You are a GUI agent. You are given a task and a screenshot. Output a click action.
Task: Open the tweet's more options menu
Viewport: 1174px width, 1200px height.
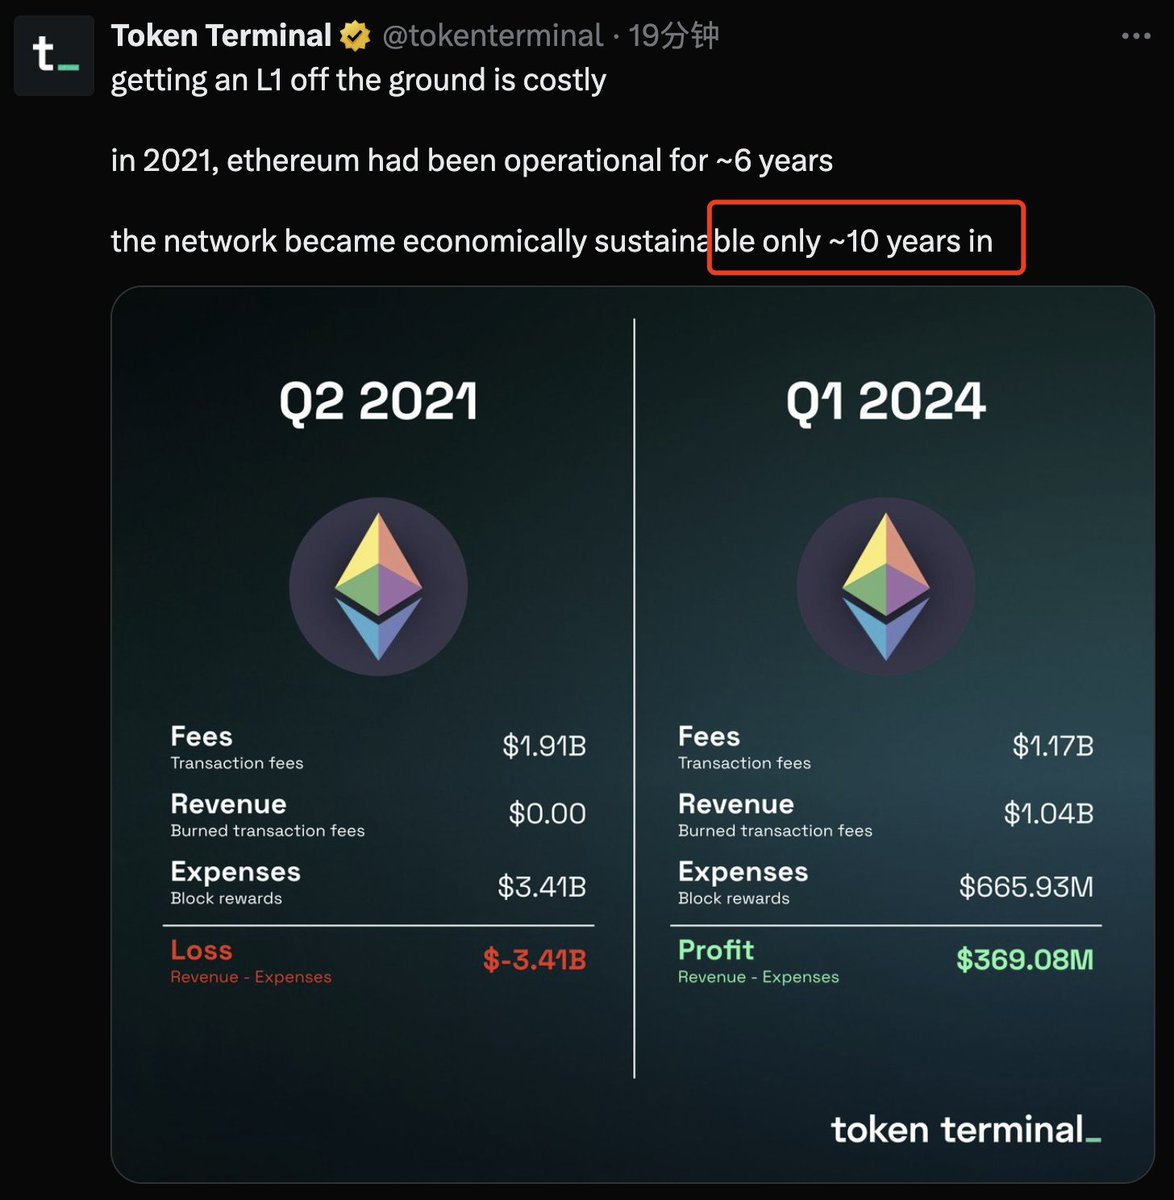coord(1136,36)
